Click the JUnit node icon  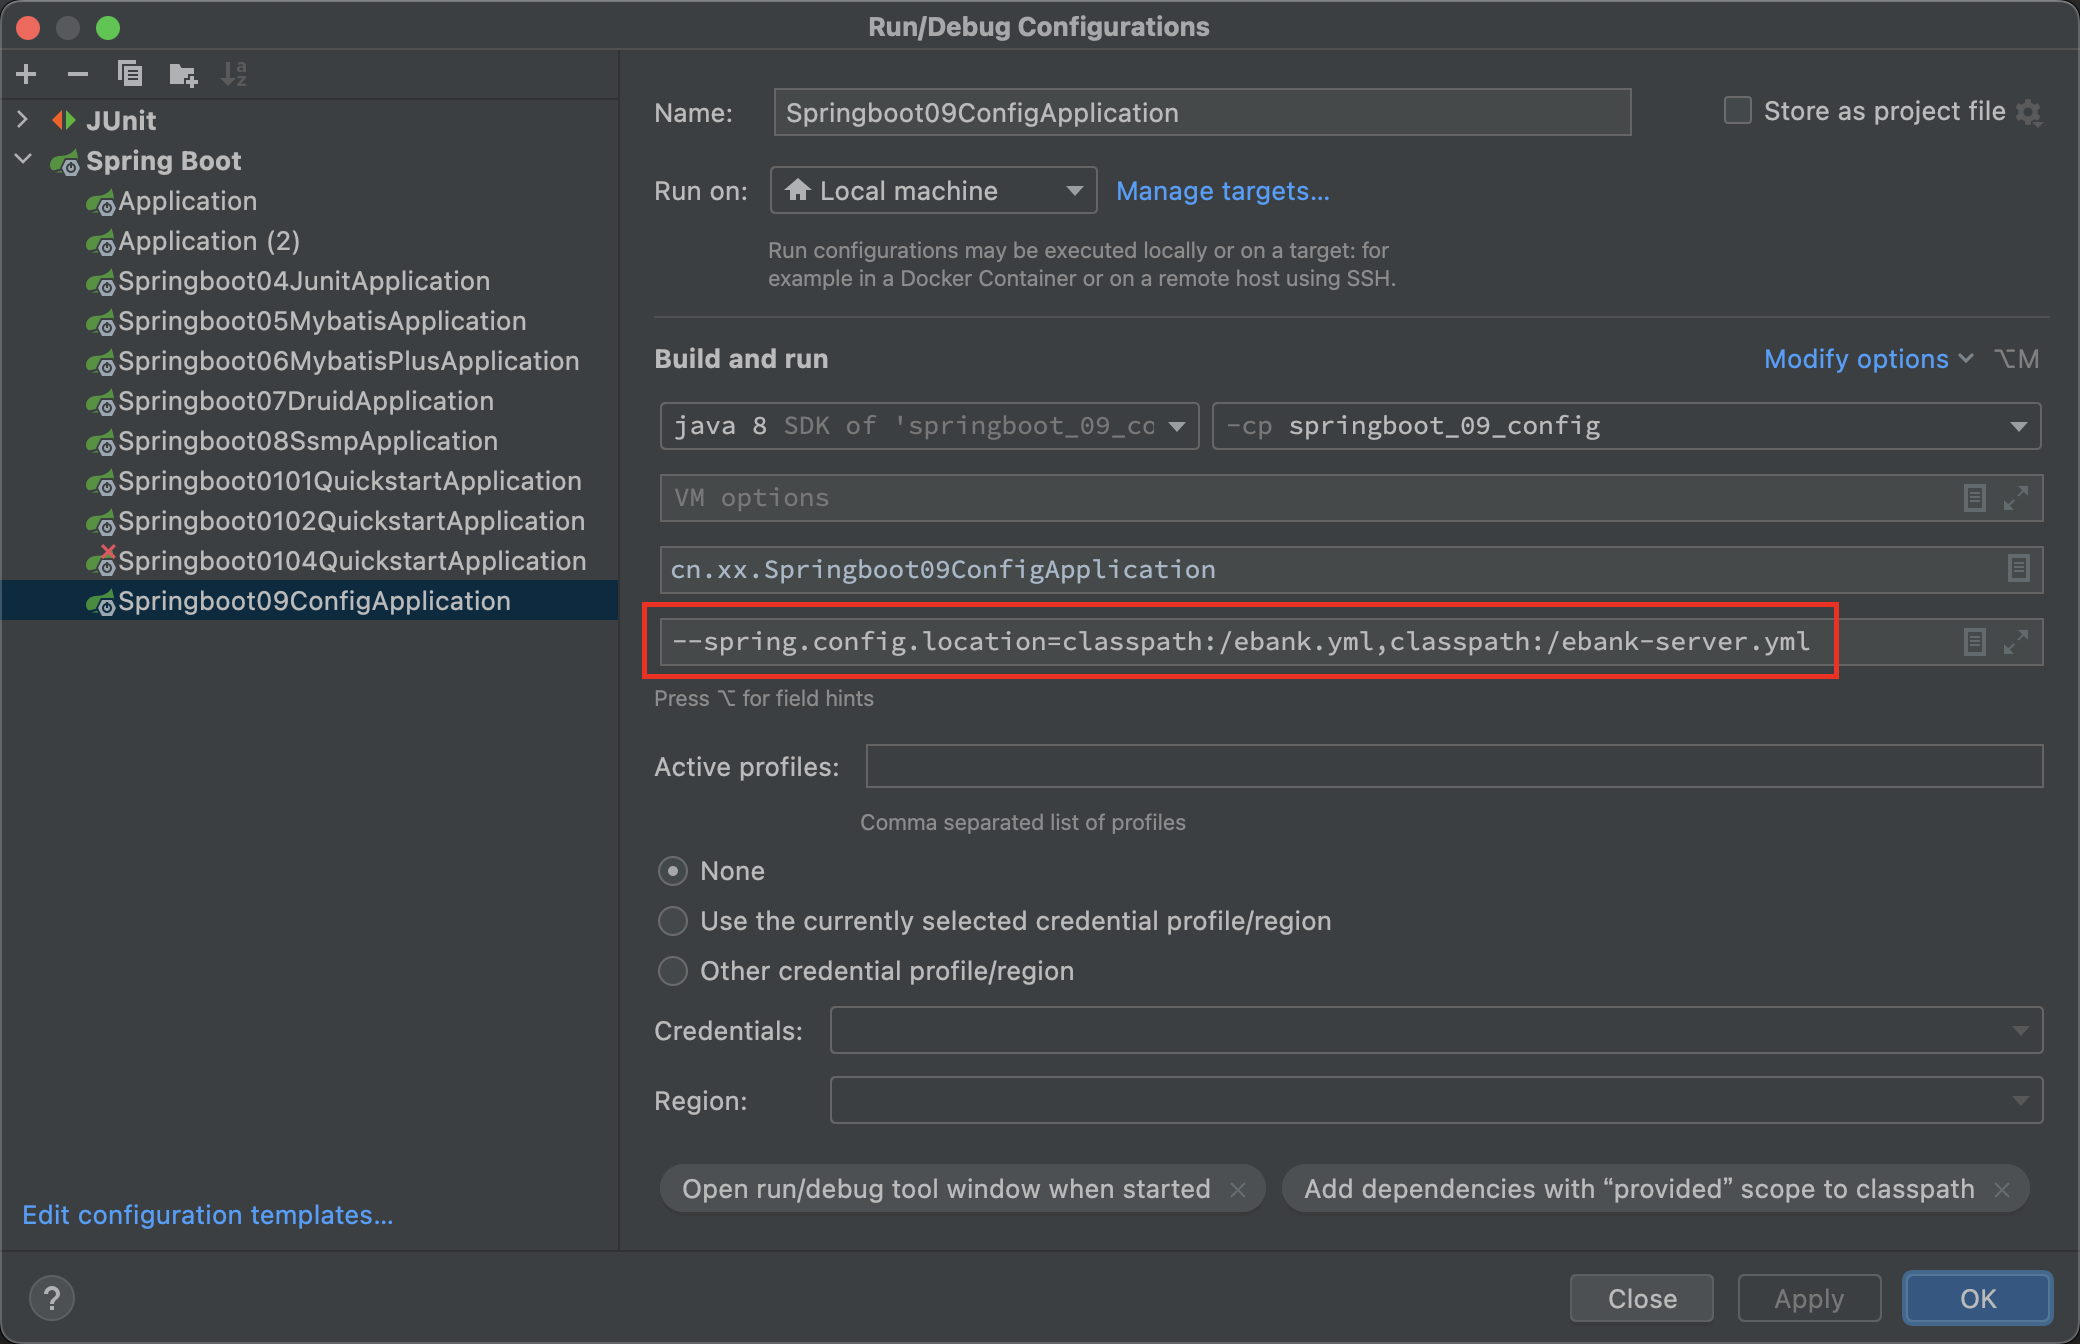point(64,120)
